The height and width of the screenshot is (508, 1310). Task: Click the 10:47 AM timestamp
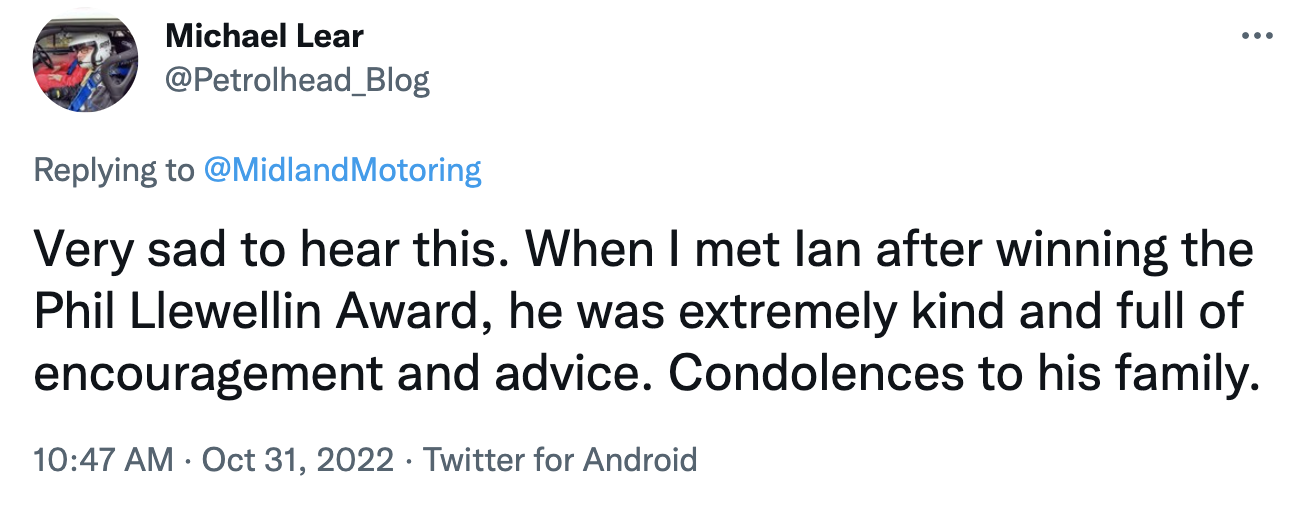point(104,459)
